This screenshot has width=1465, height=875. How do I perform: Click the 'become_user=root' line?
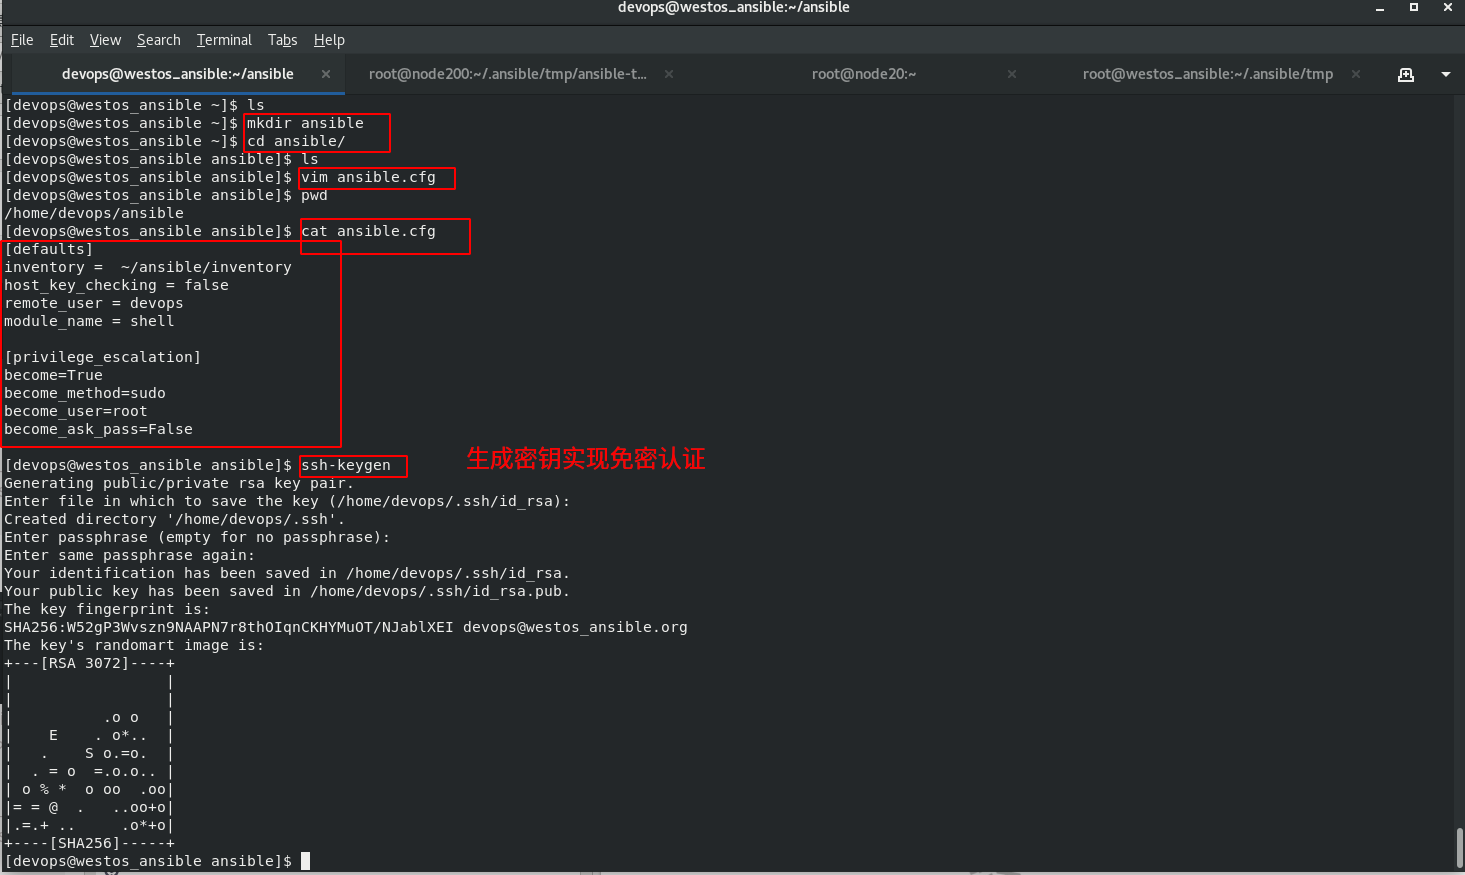pyautogui.click(x=76, y=411)
